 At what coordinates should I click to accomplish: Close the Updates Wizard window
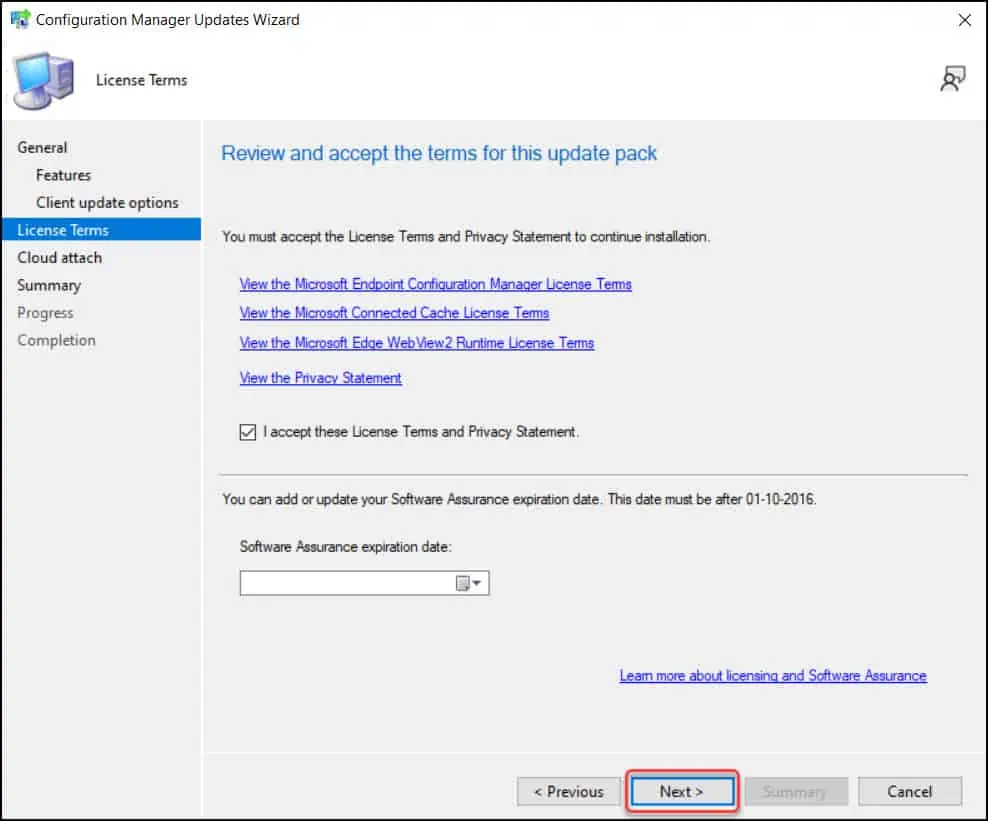pyautogui.click(x=965, y=20)
